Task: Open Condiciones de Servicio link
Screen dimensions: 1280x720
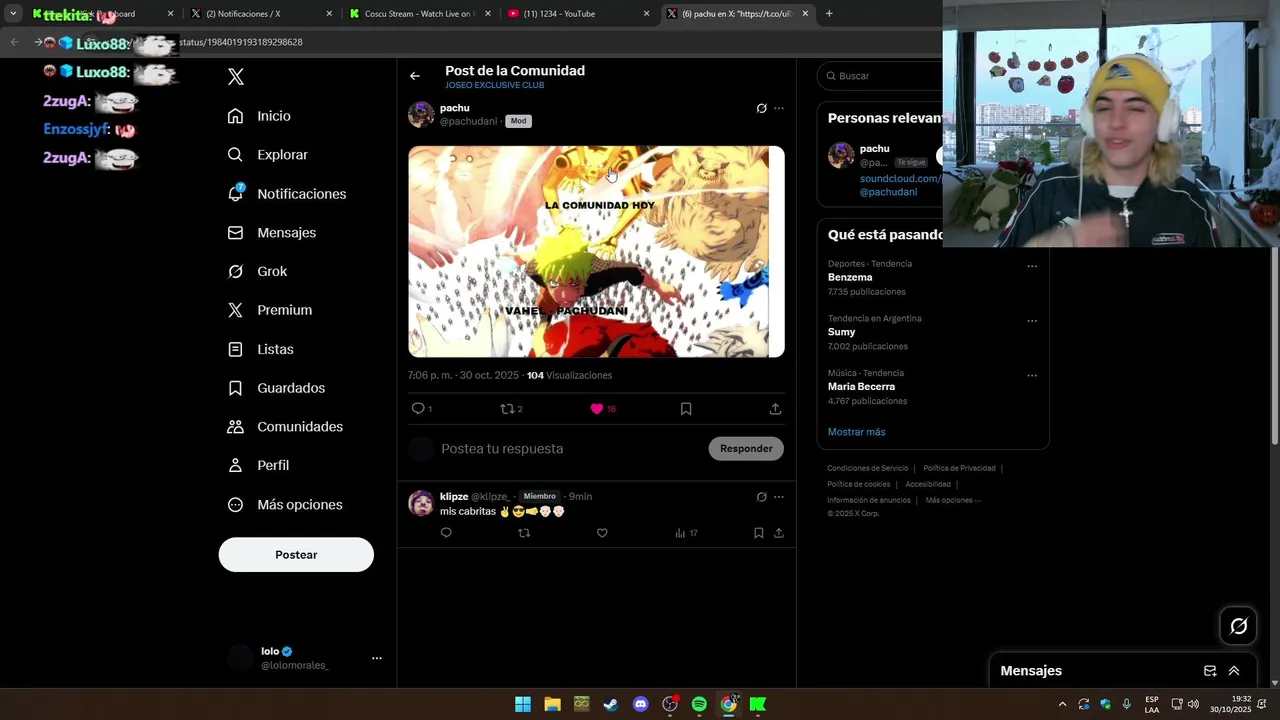Action: [x=867, y=468]
